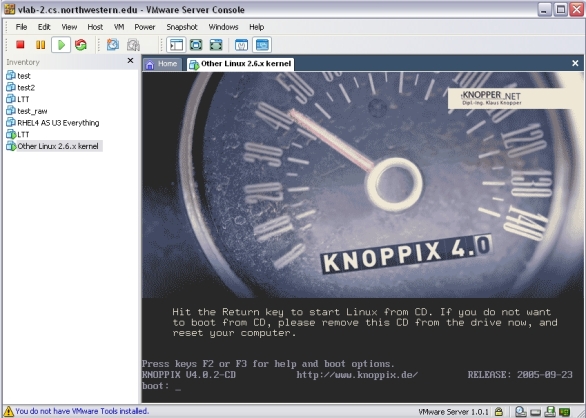Click the floppy drive device status icon
This screenshot has width=586, height=418.
pos(550,412)
